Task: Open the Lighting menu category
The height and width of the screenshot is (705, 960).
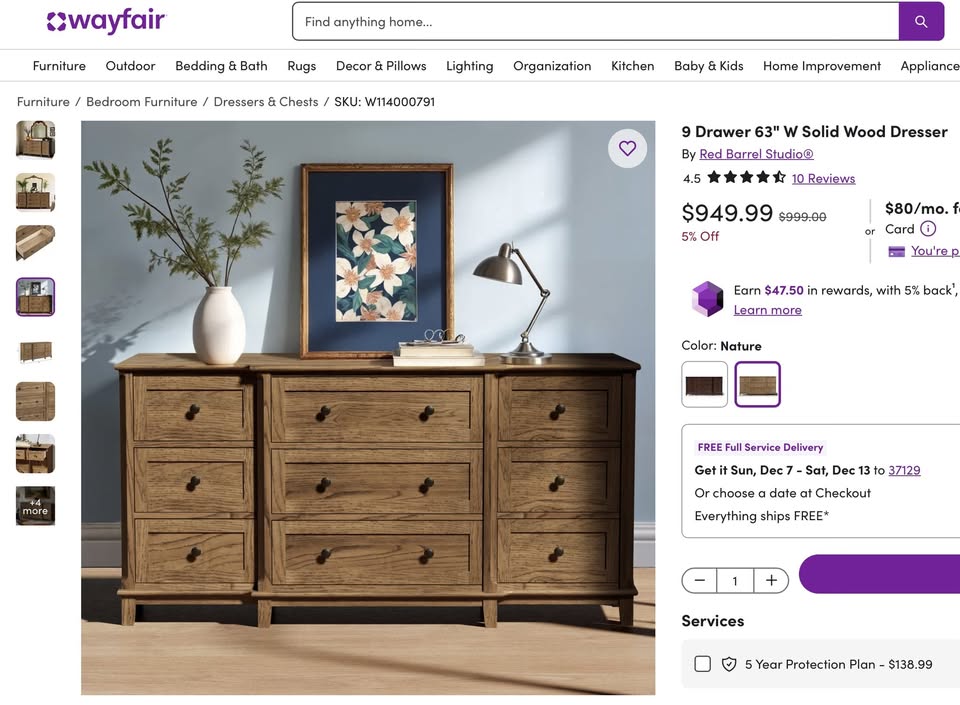Action: [470, 65]
